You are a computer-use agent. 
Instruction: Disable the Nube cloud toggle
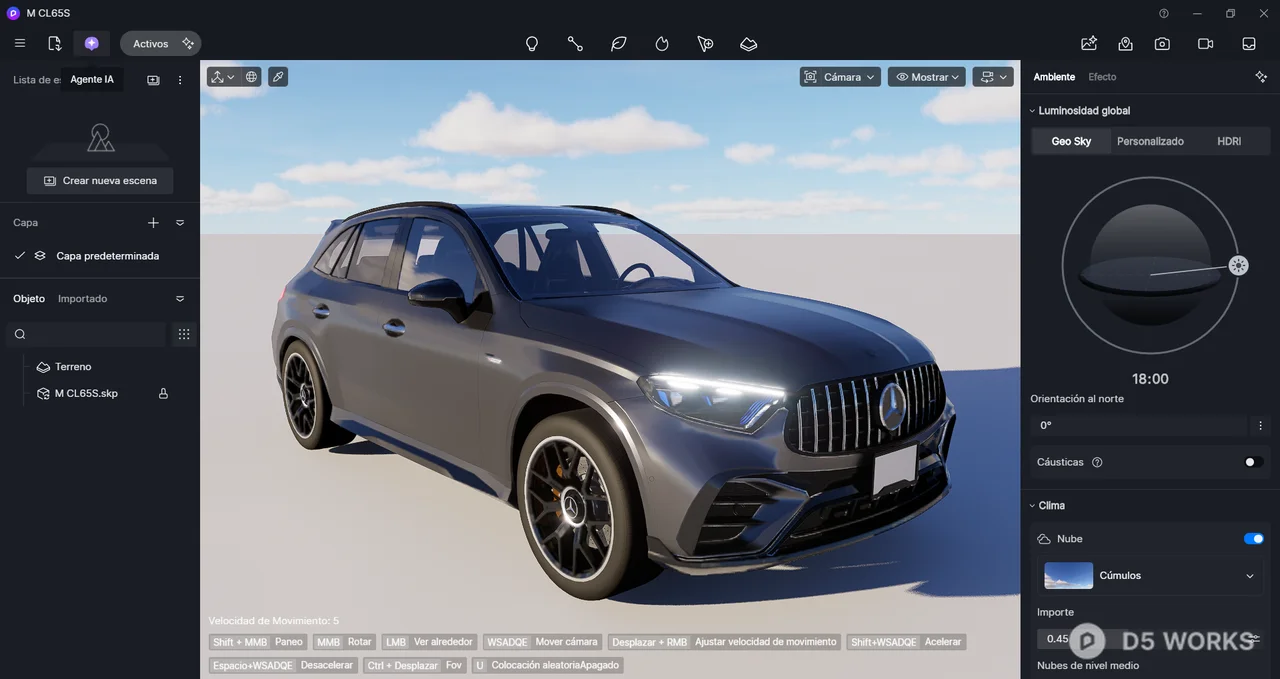[x=1253, y=539]
